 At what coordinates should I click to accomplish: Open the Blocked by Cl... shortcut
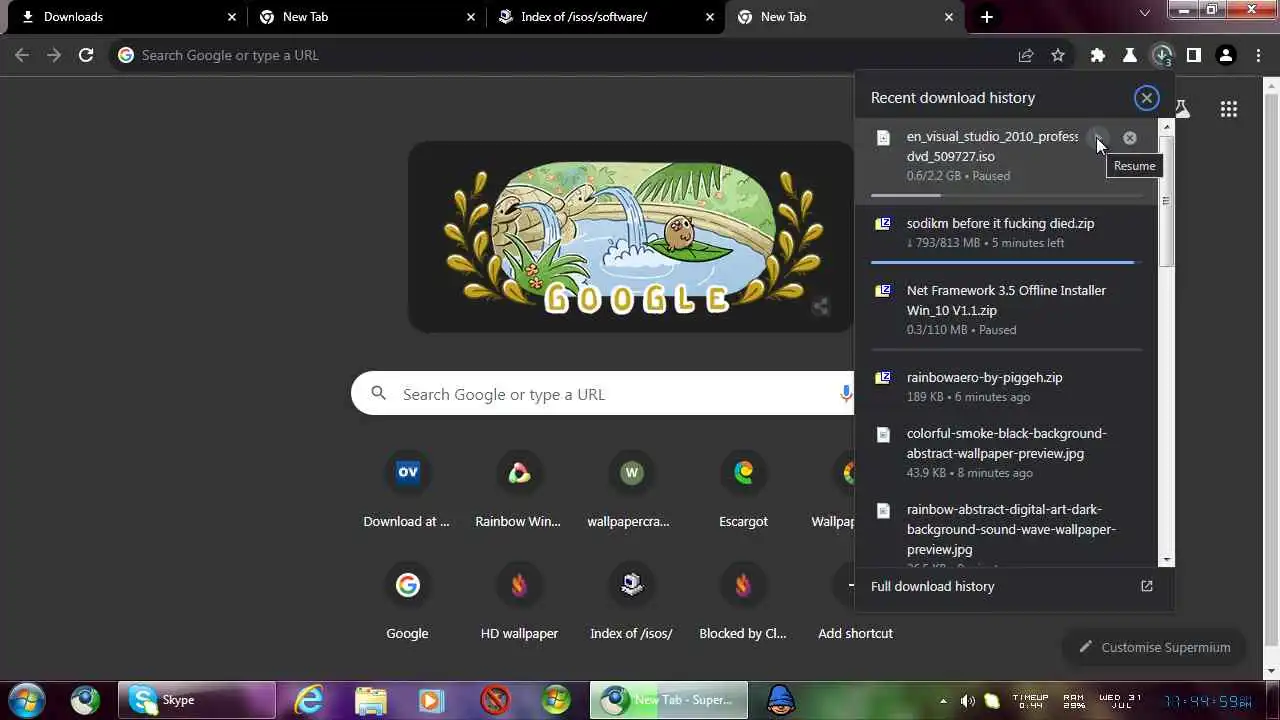[x=743, y=602]
